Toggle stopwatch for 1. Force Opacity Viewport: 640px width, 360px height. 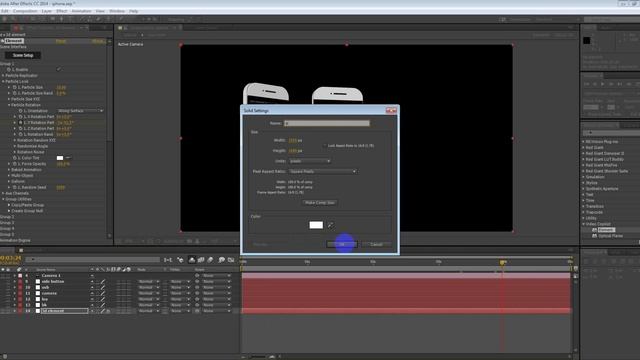coord(15,164)
